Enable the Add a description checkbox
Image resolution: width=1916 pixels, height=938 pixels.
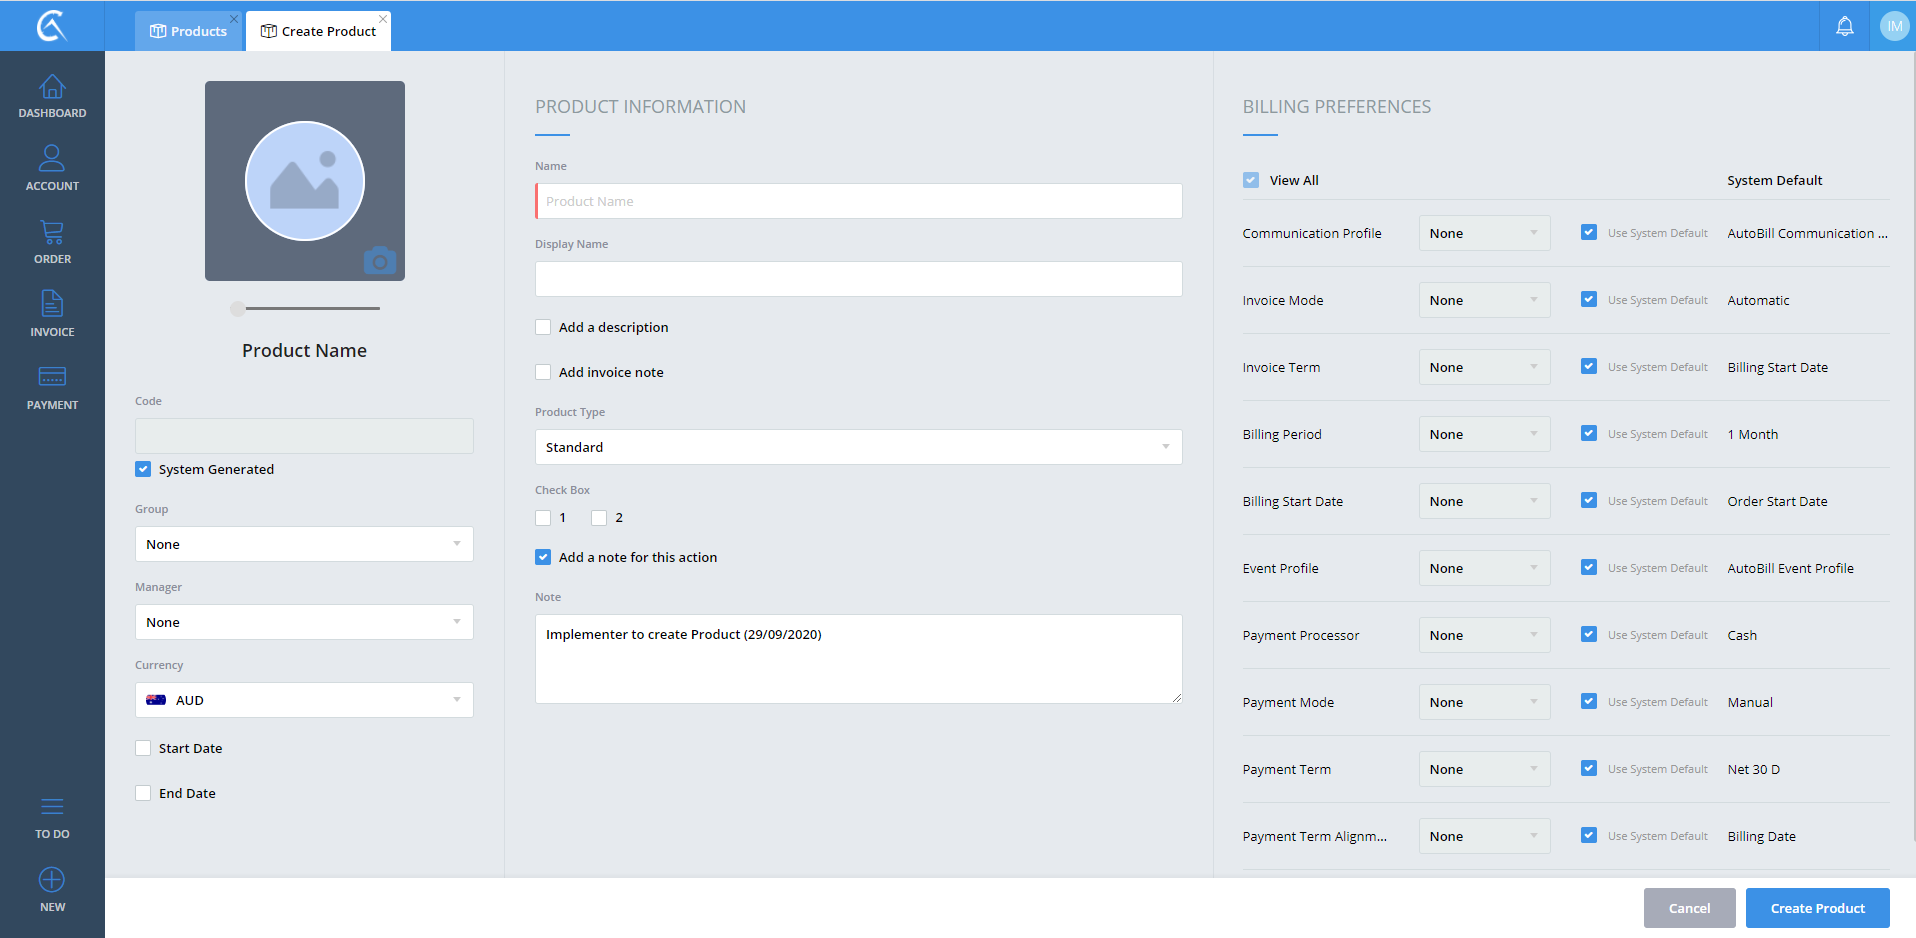point(543,327)
